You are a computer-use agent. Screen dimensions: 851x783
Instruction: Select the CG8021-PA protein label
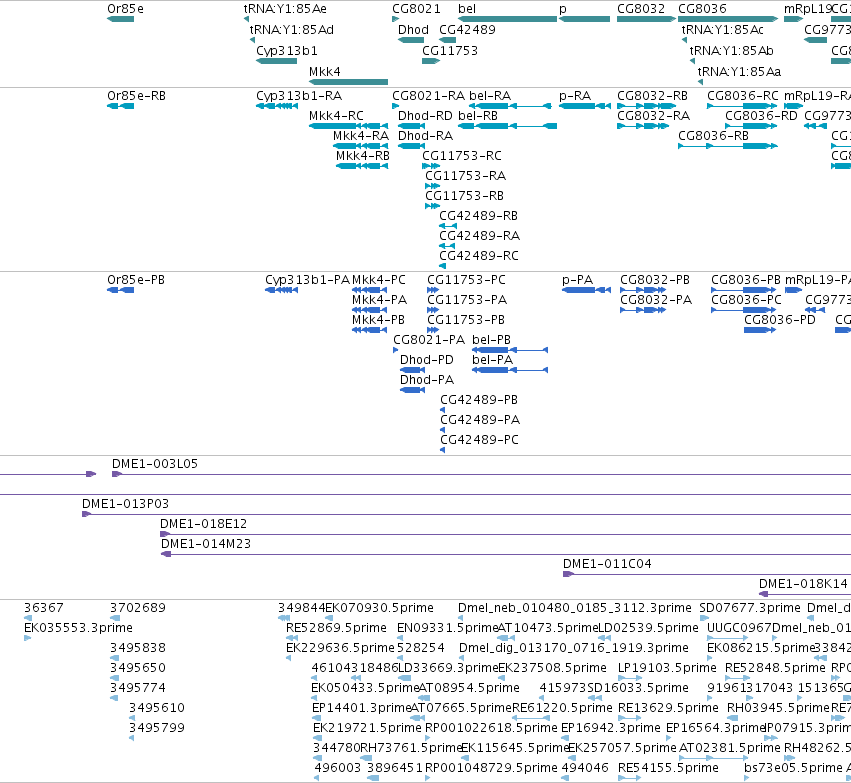(429, 340)
